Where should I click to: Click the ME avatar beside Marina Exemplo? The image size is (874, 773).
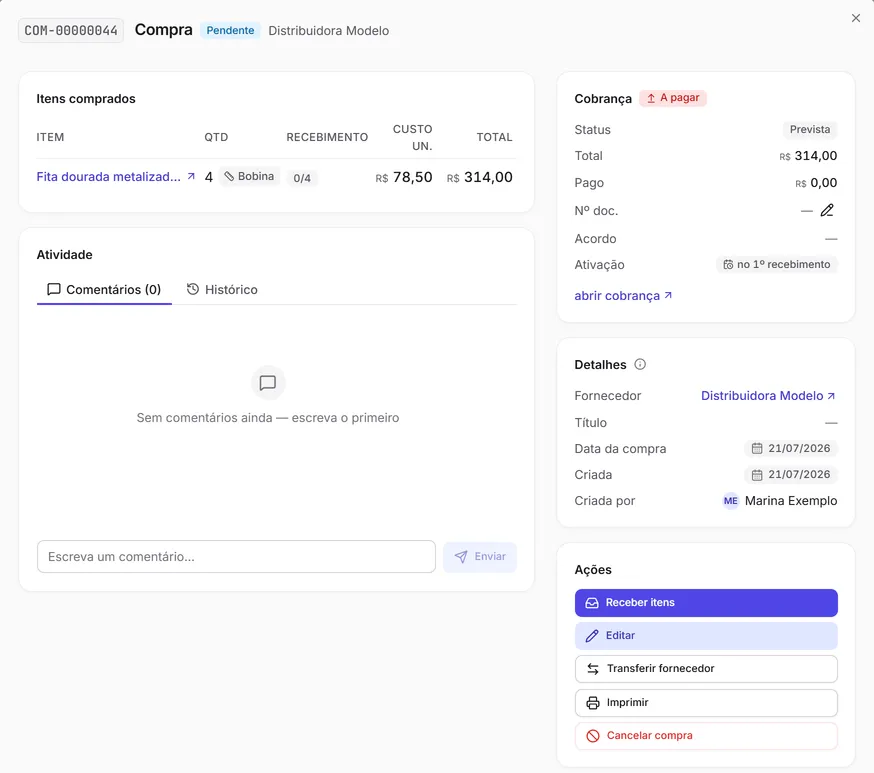(x=731, y=501)
